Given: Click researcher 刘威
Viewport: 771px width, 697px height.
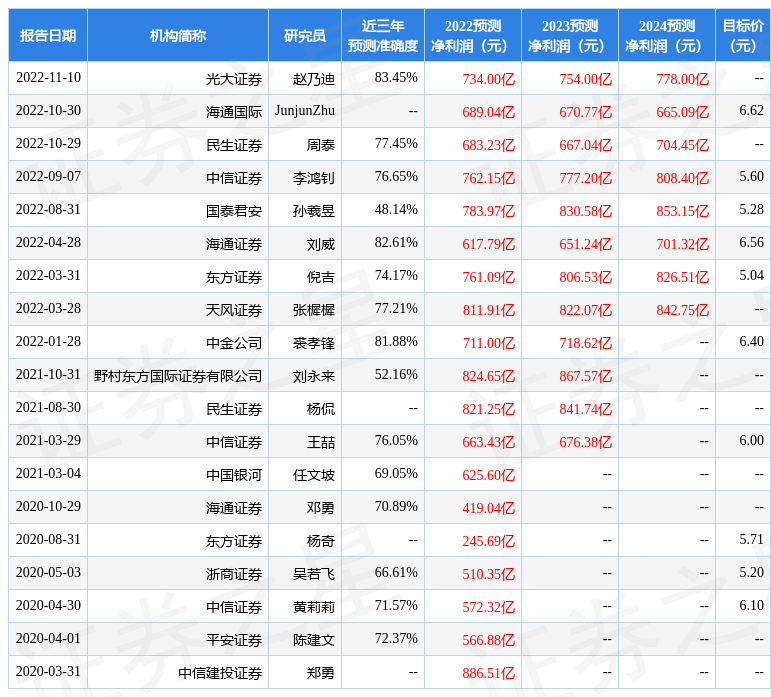Looking at the screenshot, I should [x=321, y=244].
